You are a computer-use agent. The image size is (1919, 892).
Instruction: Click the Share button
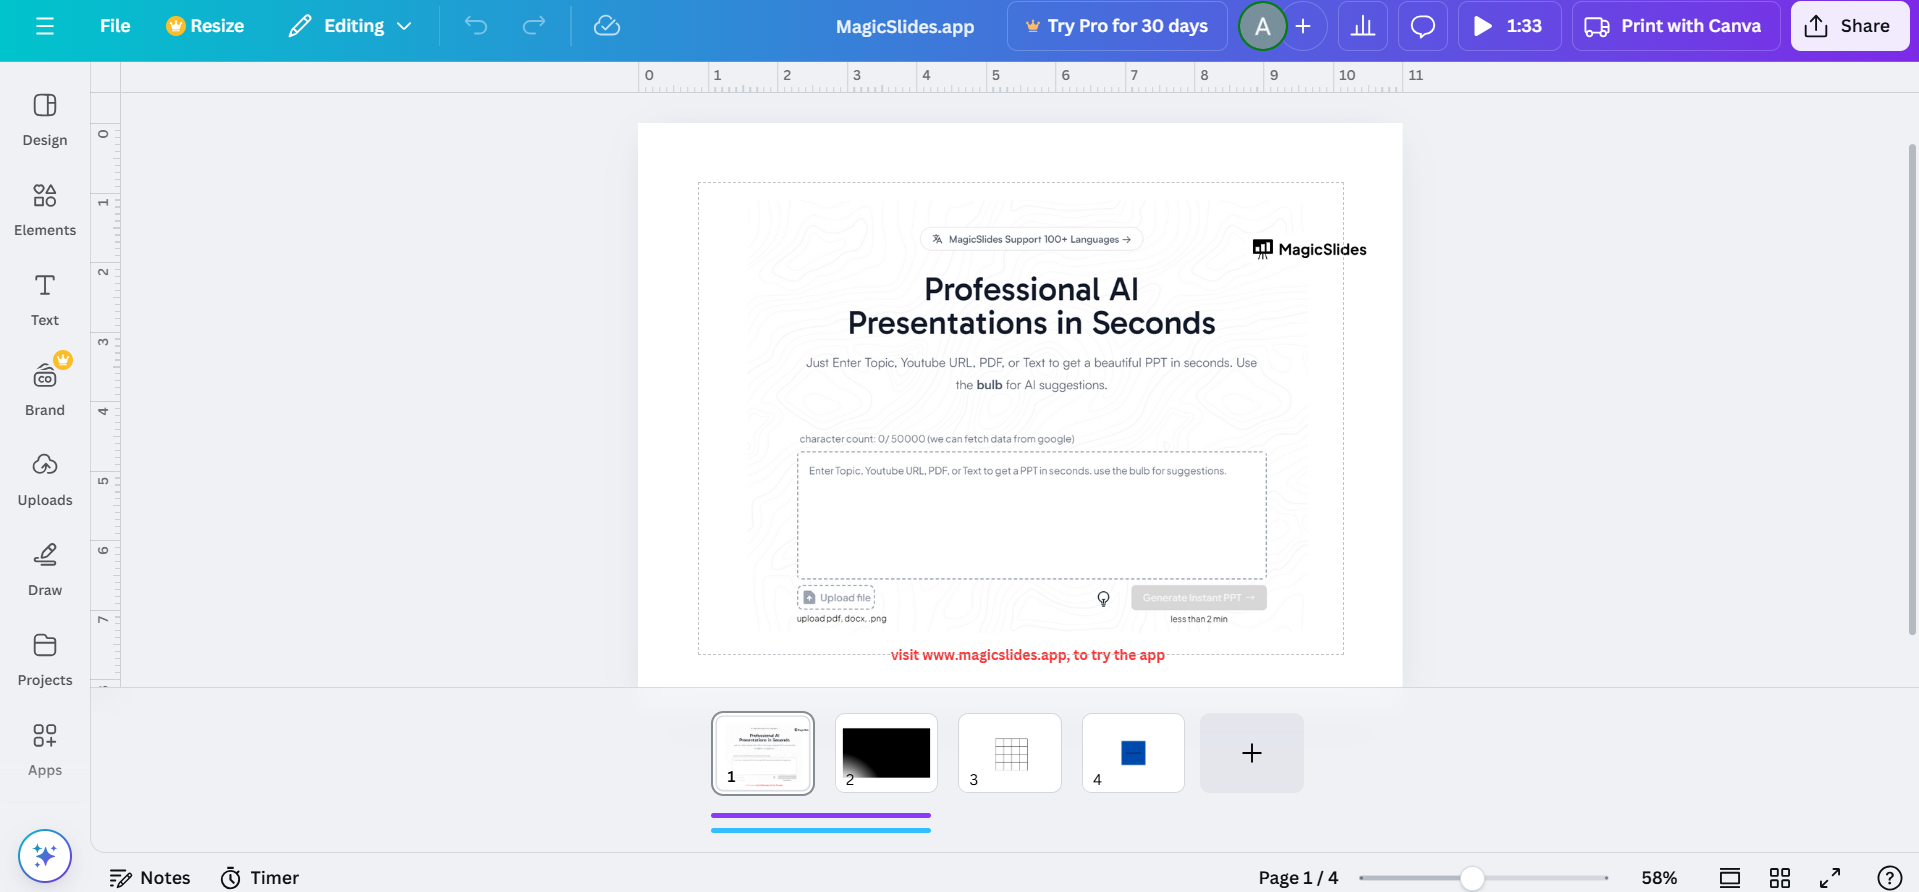1850,26
